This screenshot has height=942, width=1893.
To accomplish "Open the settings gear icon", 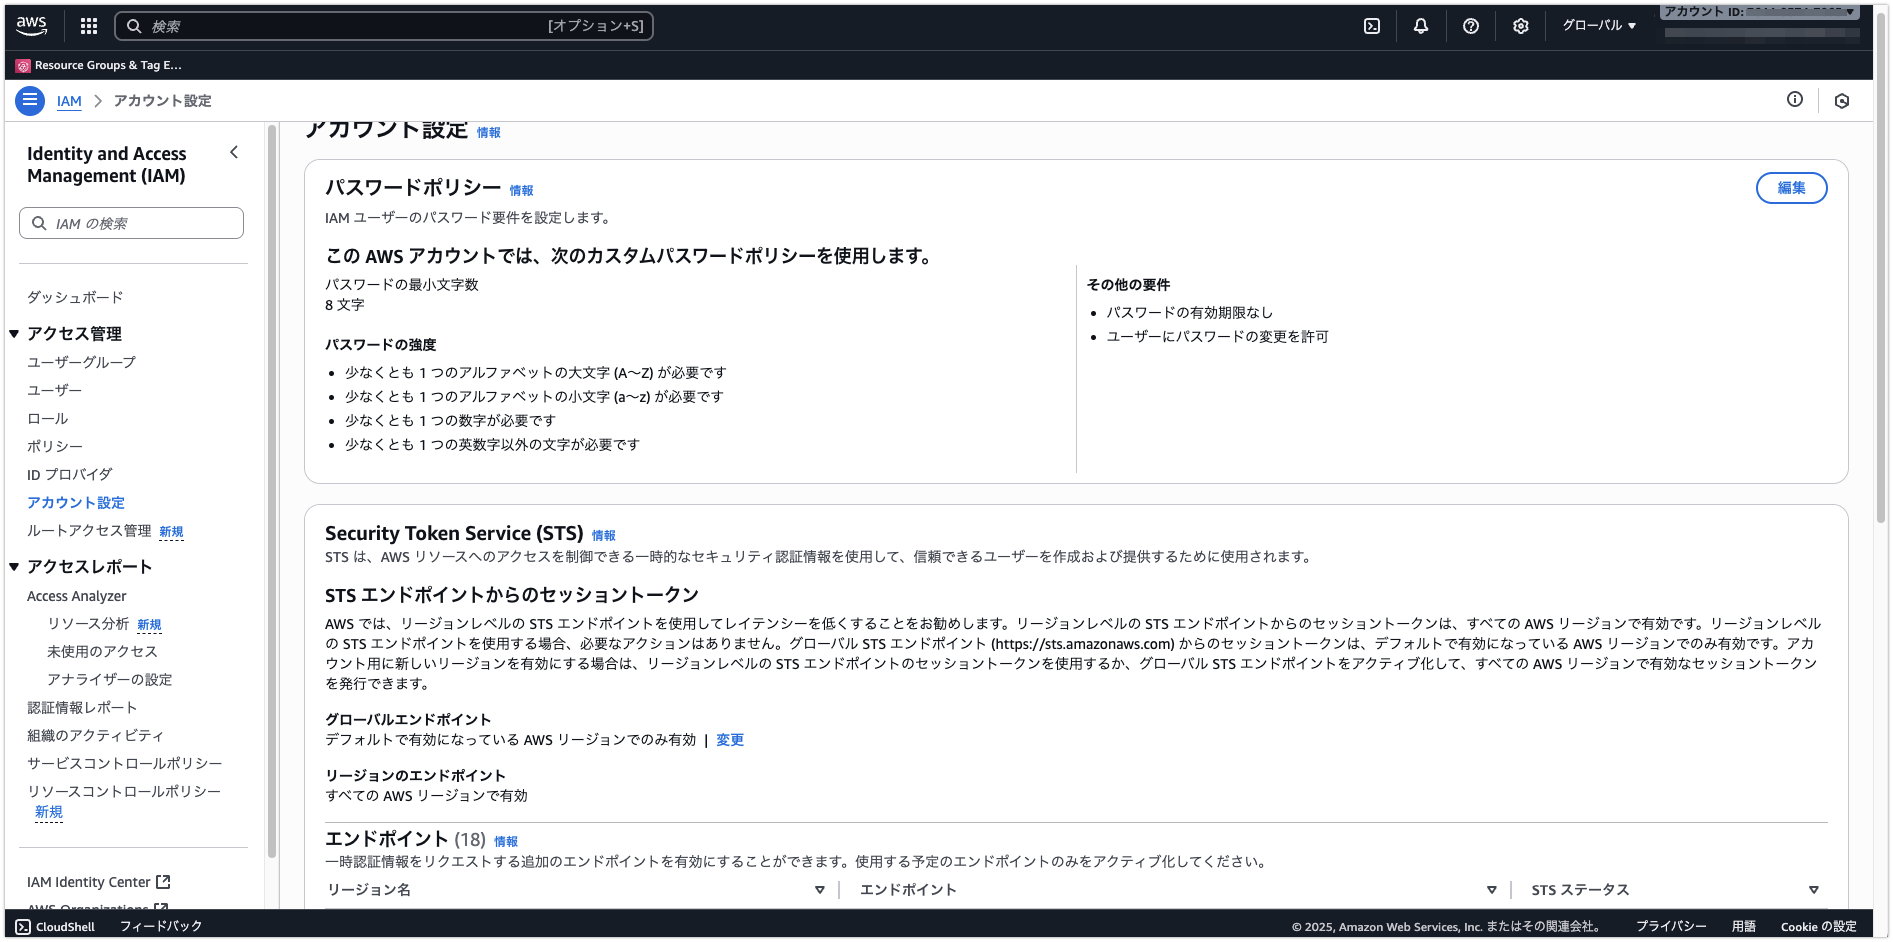I will coord(1520,26).
